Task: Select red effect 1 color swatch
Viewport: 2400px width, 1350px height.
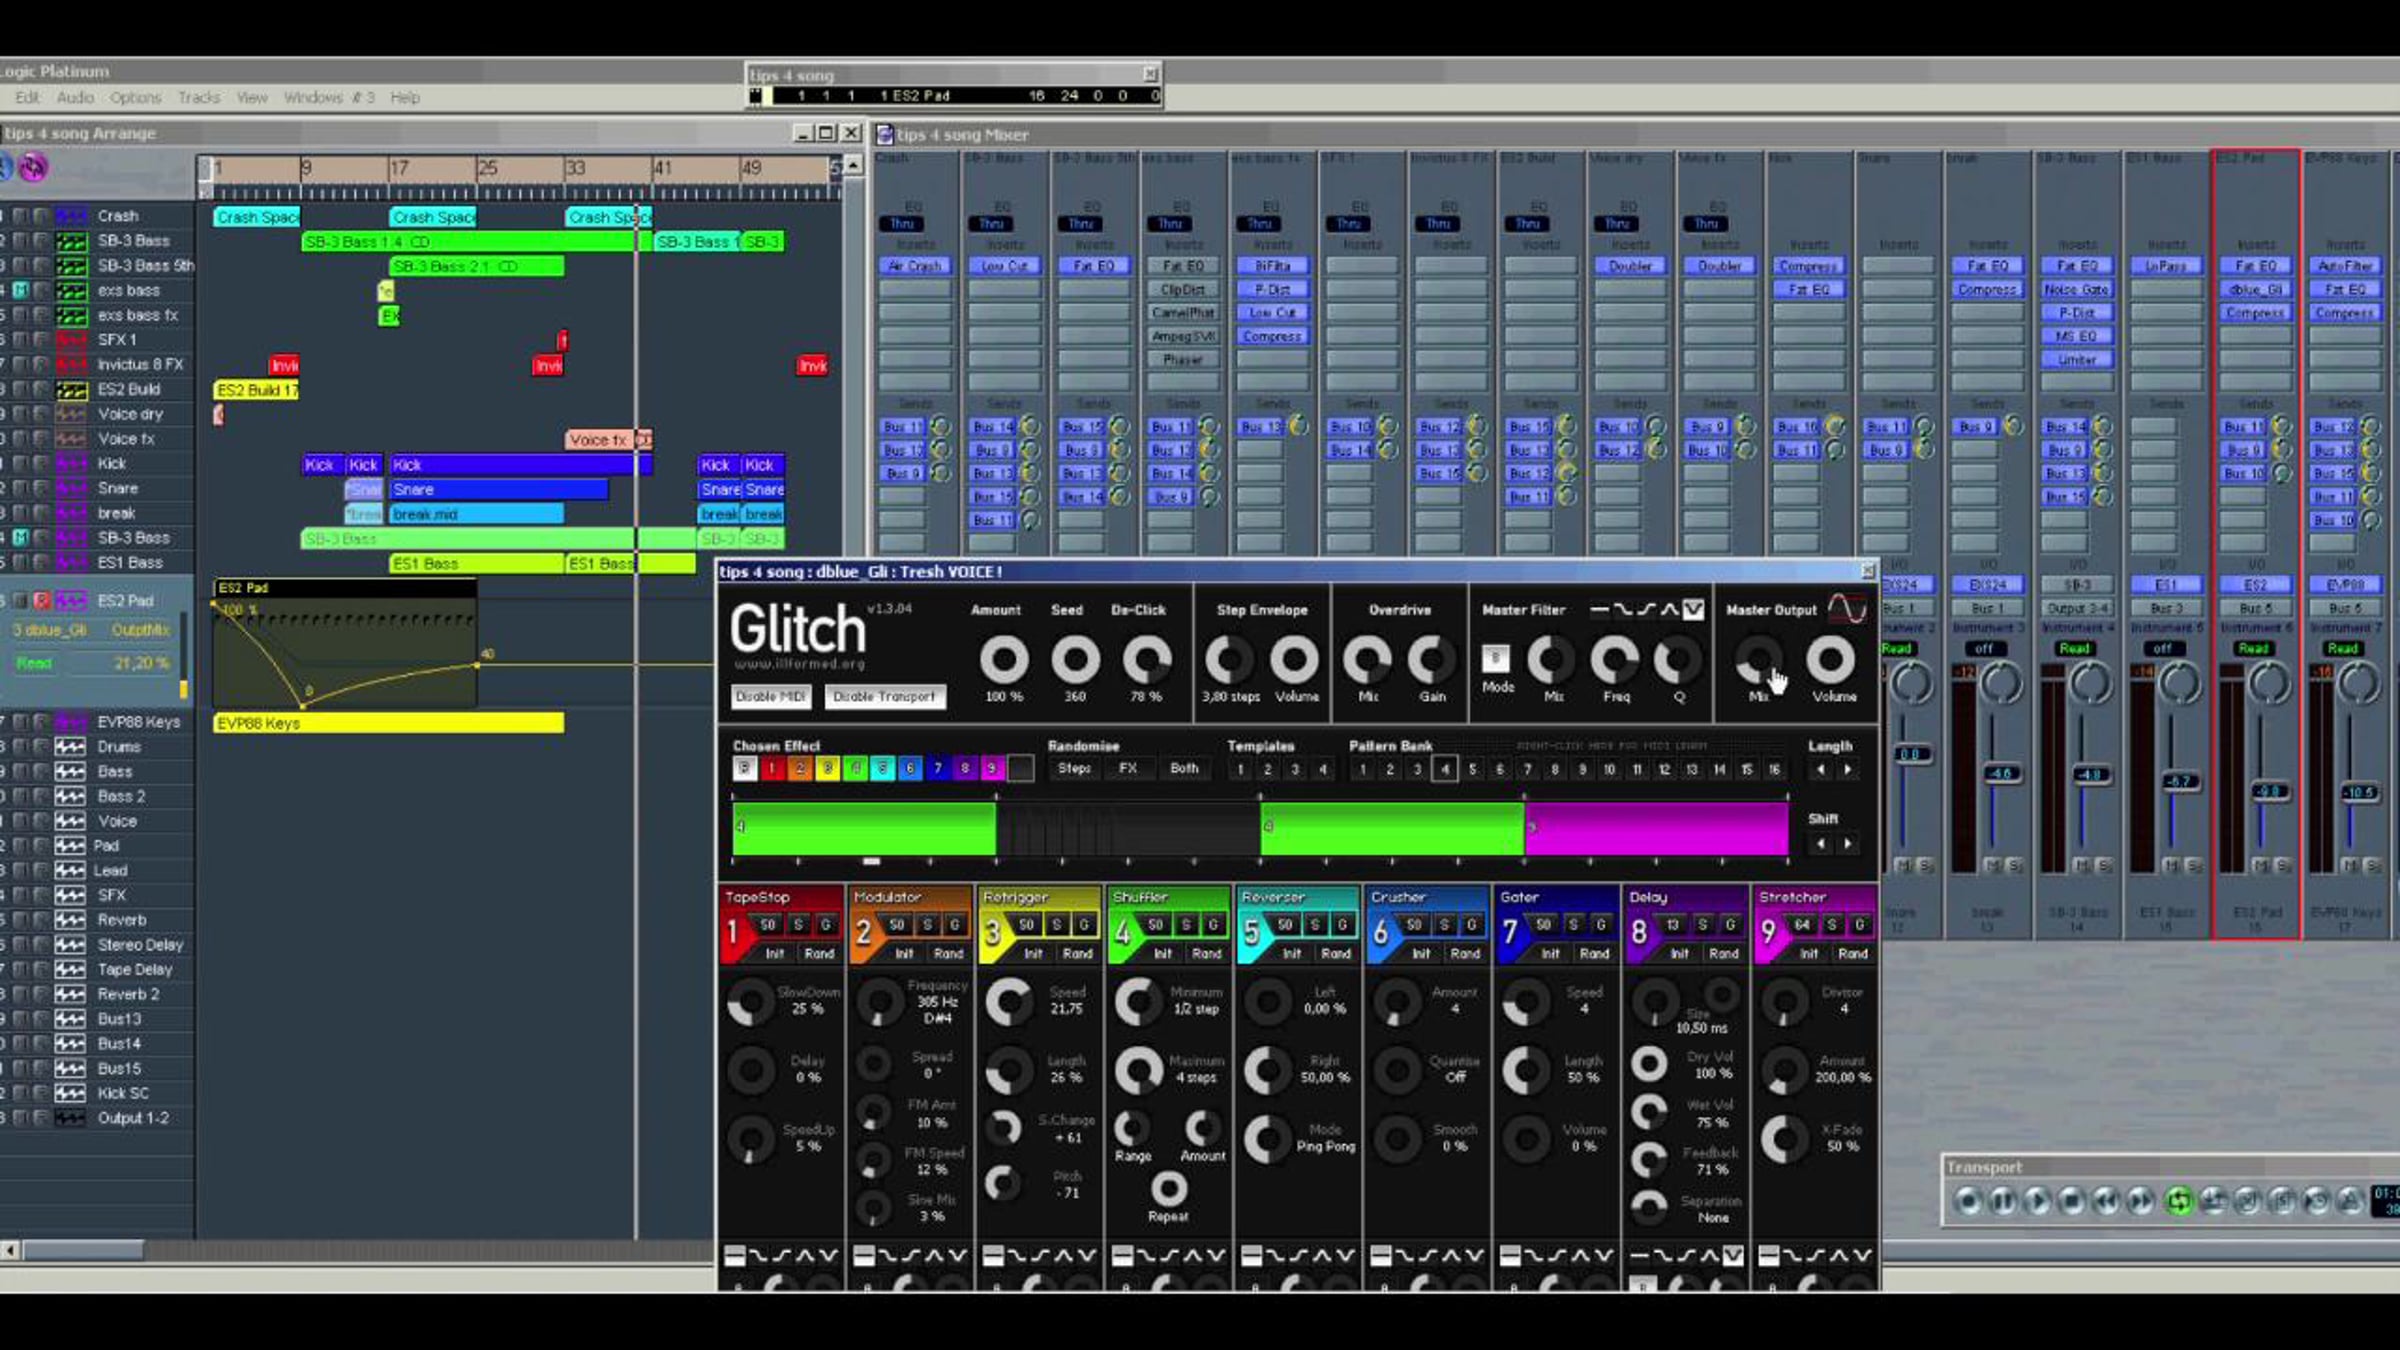Action: (772, 768)
